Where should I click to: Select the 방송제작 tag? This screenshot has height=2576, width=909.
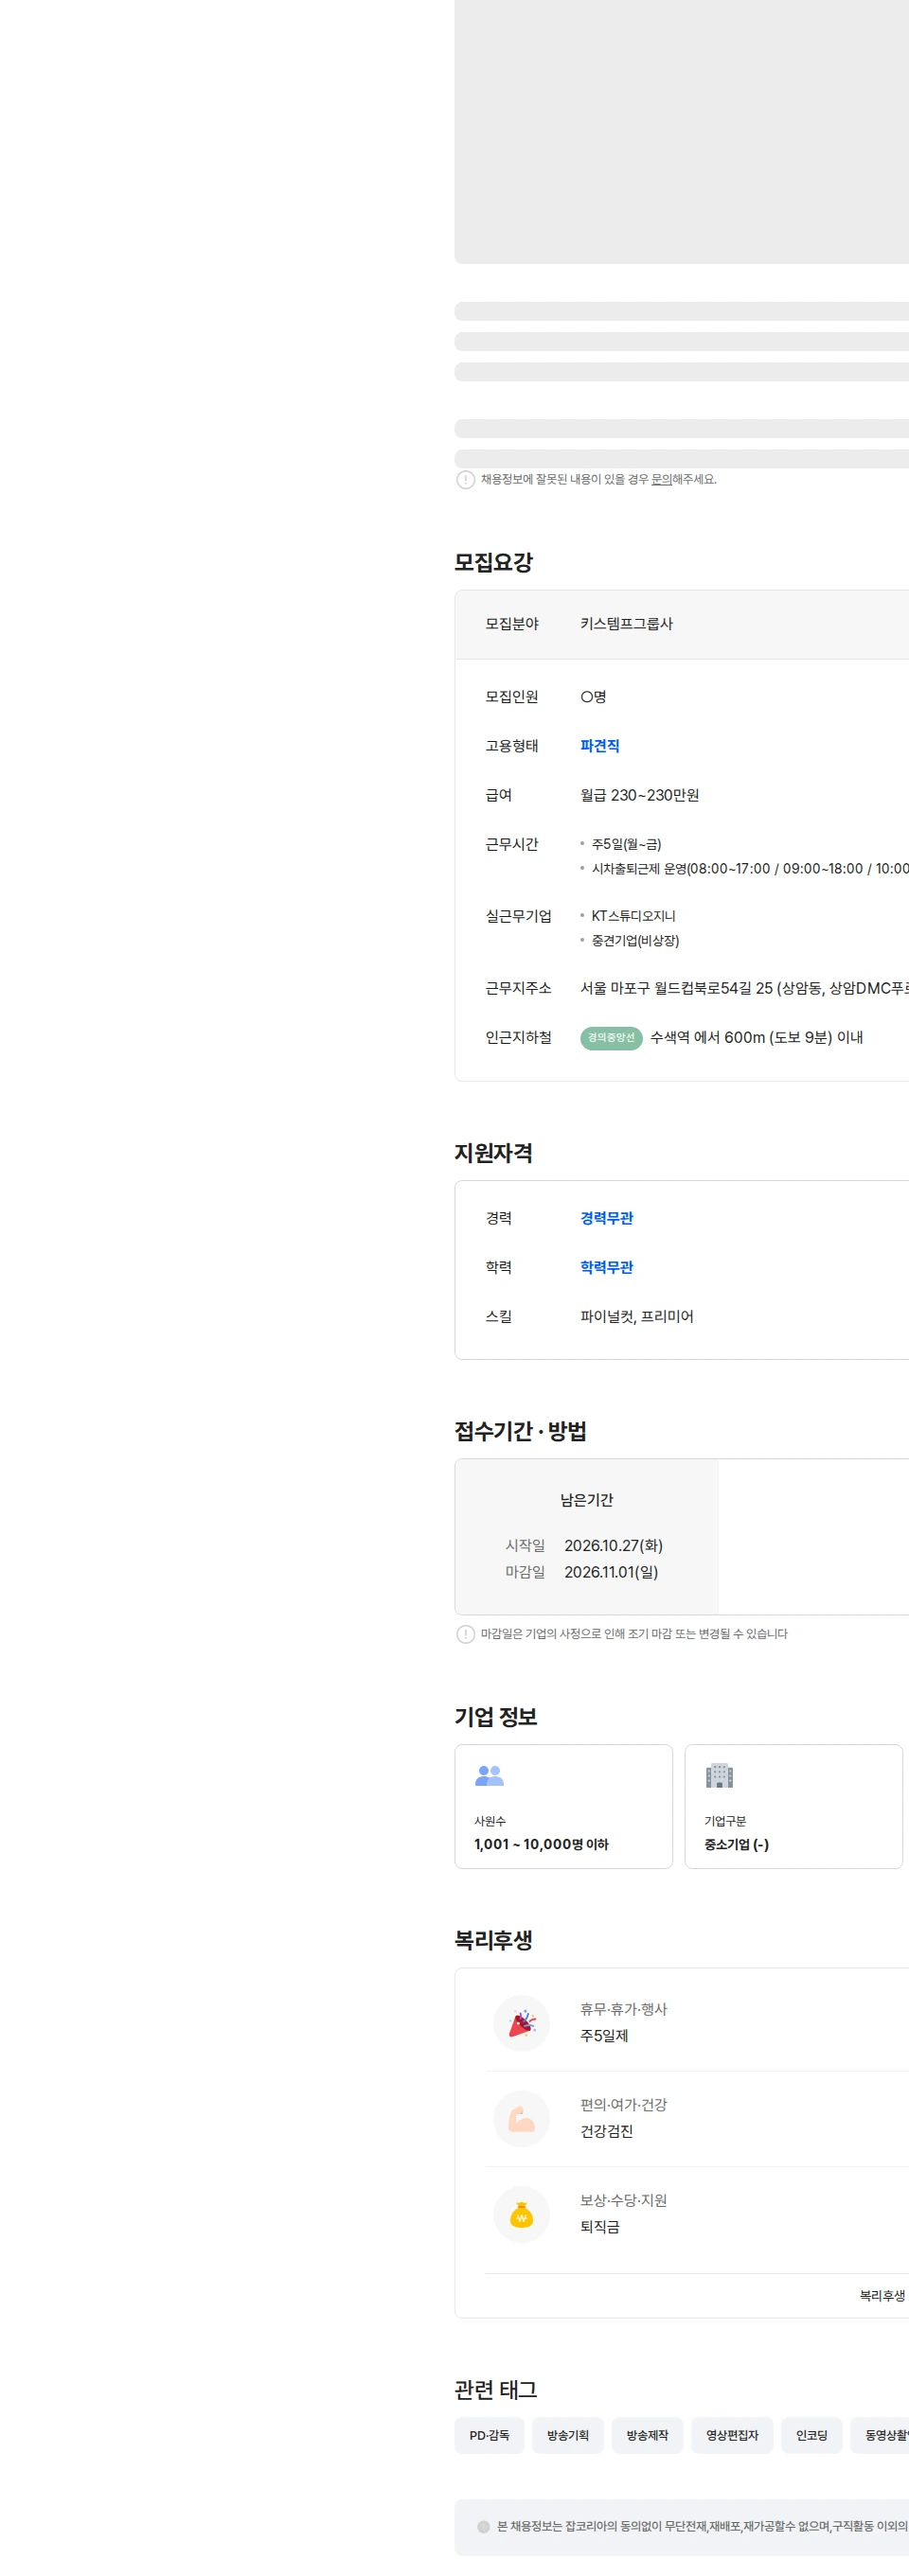click(x=647, y=2435)
